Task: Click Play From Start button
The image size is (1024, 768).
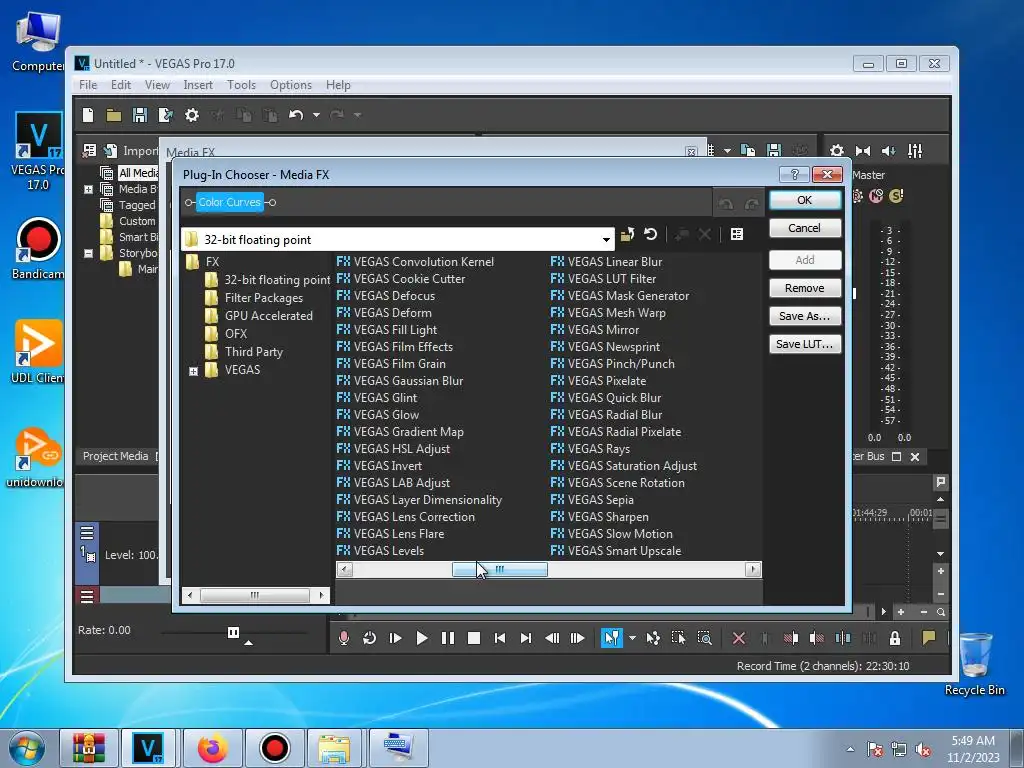Action: tap(395, 638)
